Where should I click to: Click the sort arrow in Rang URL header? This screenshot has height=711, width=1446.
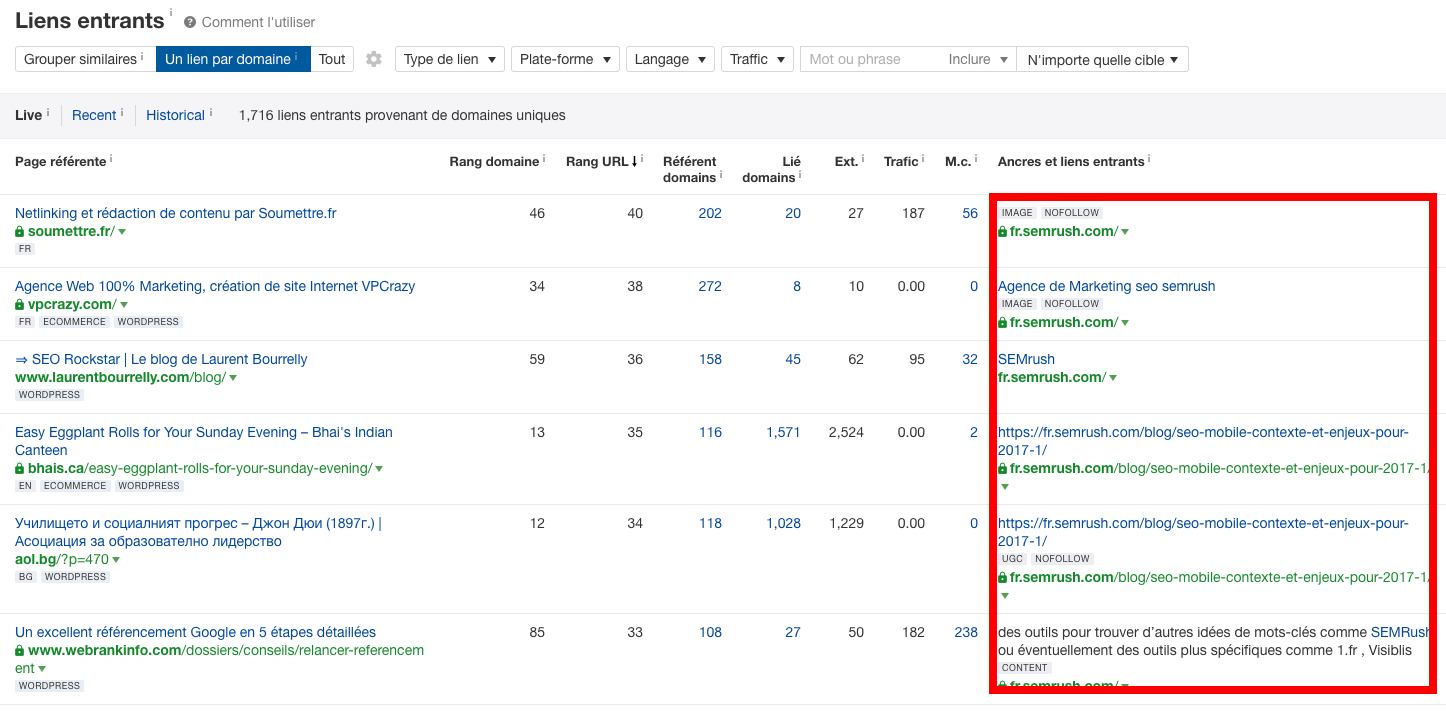pyautogui.click(x=634, y=162)
